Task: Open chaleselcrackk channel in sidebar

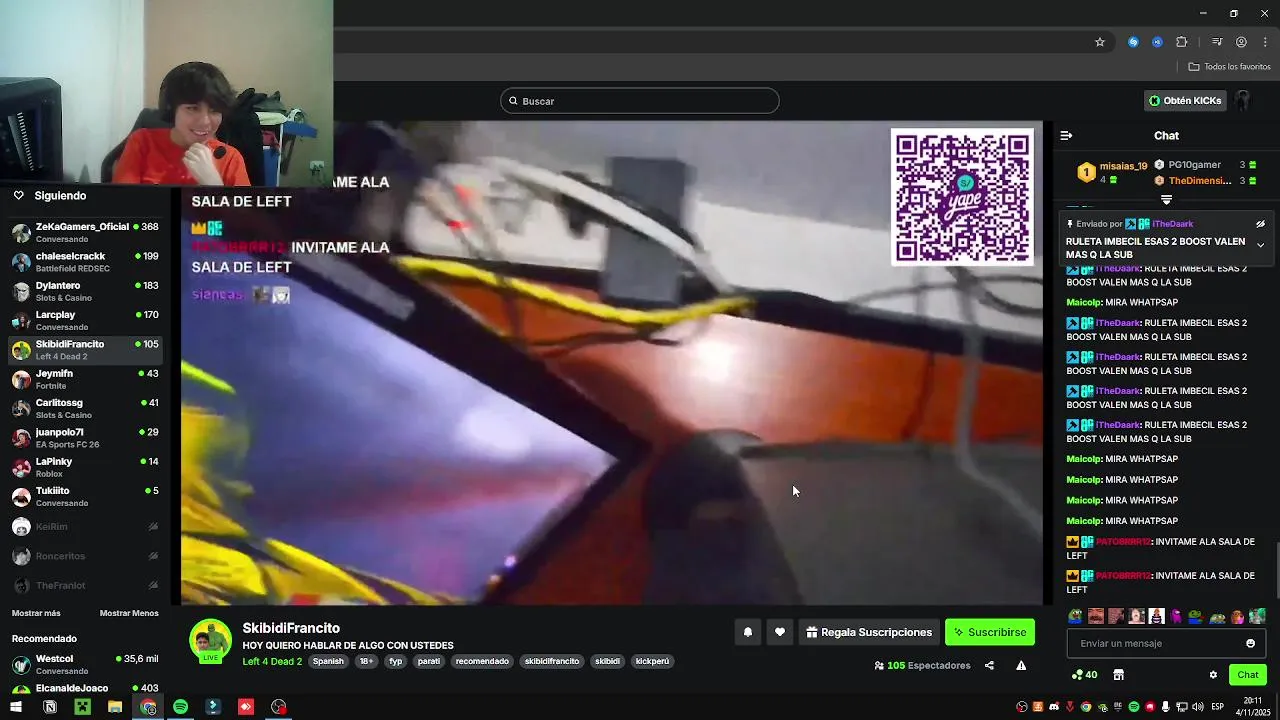Action: [x=85, y=262]
